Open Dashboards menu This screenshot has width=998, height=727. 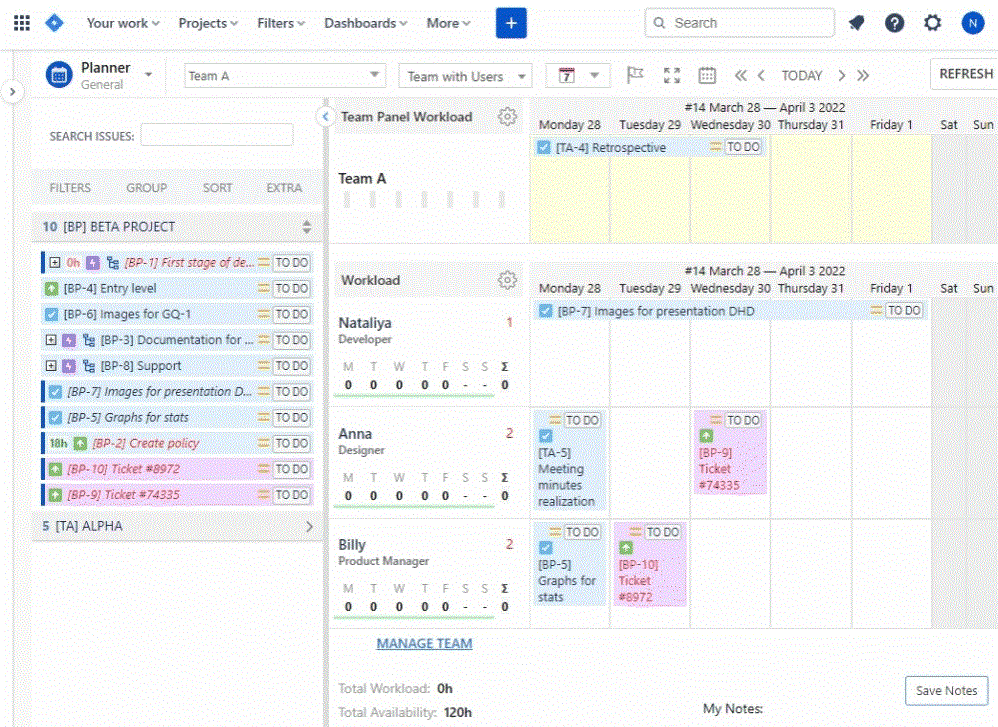tap(365, 23)
